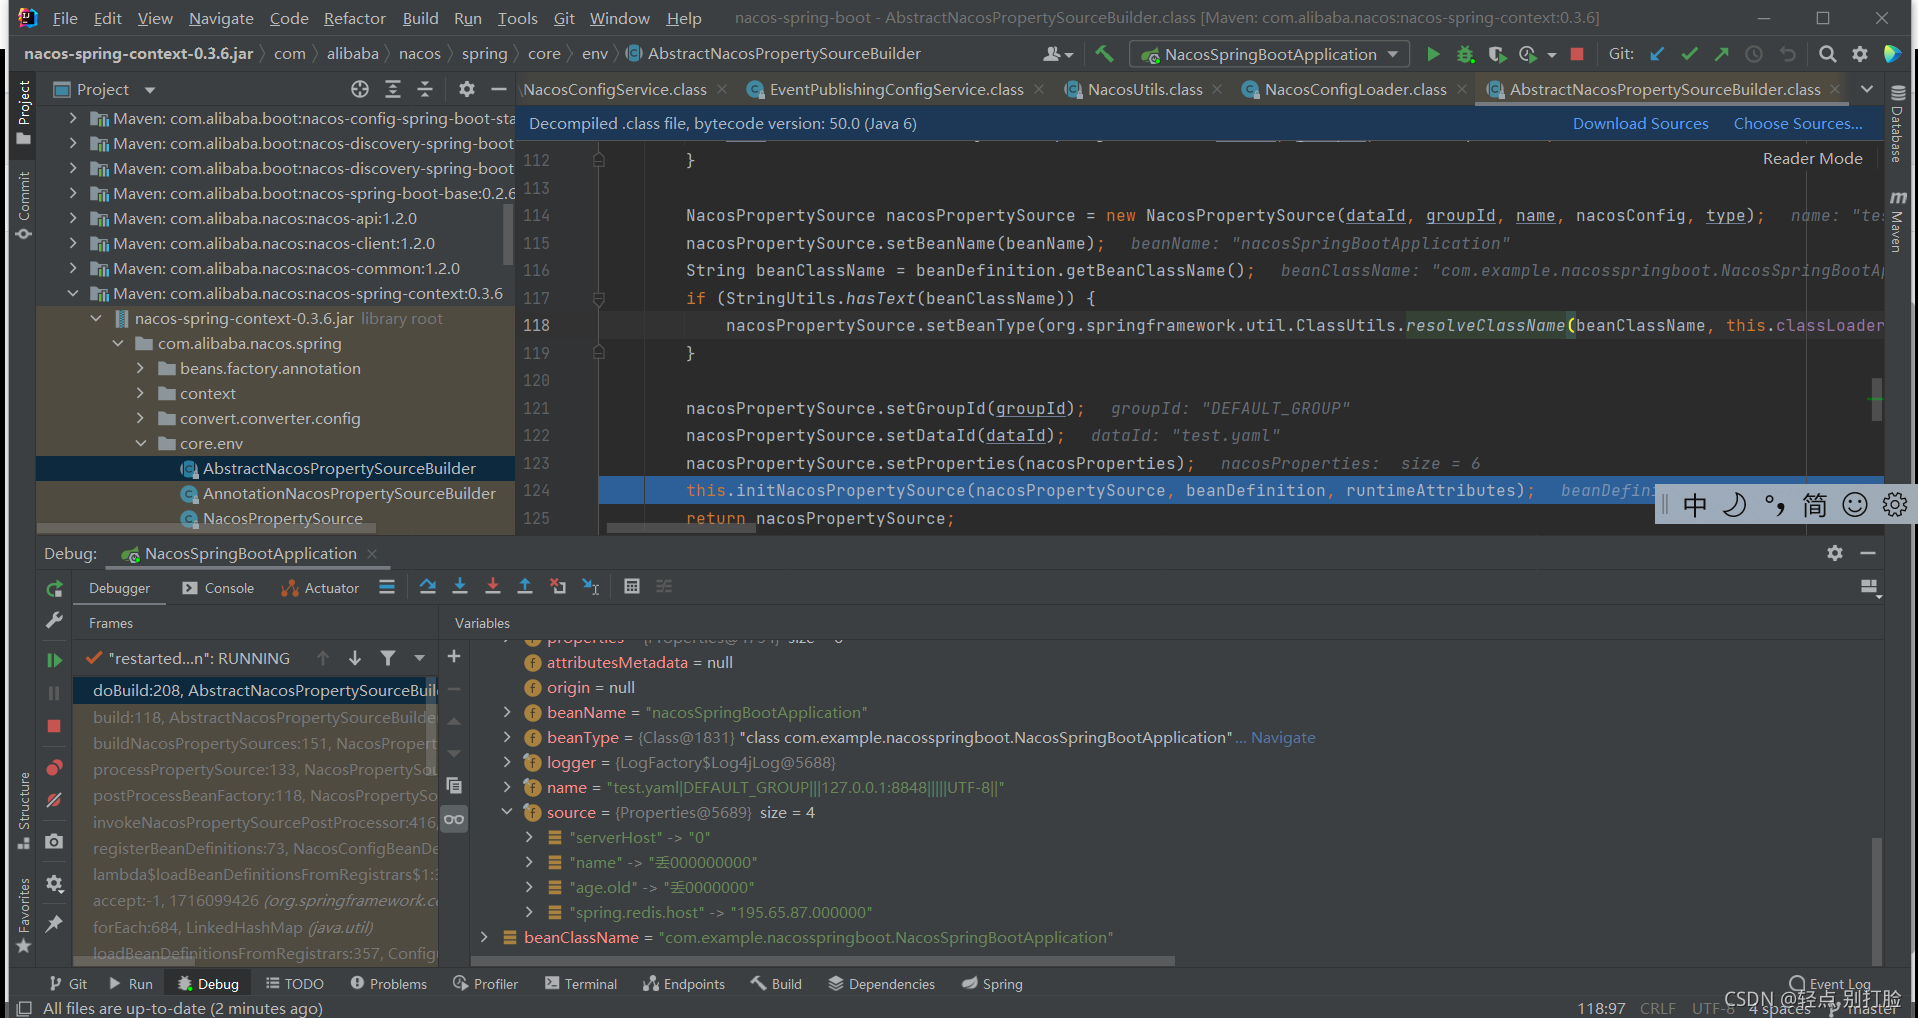Click the Git commit checkmark icon

1689,54
